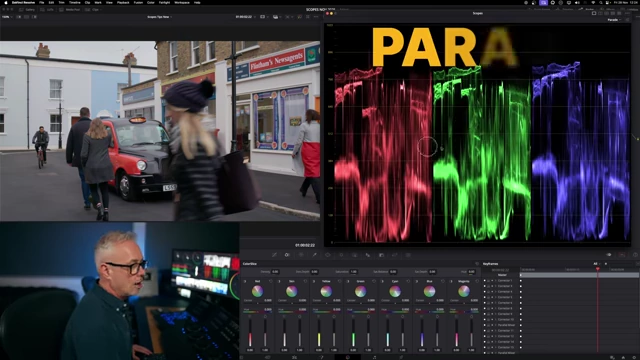
Task: Open the Playback menu
Action: click(123, 2)
